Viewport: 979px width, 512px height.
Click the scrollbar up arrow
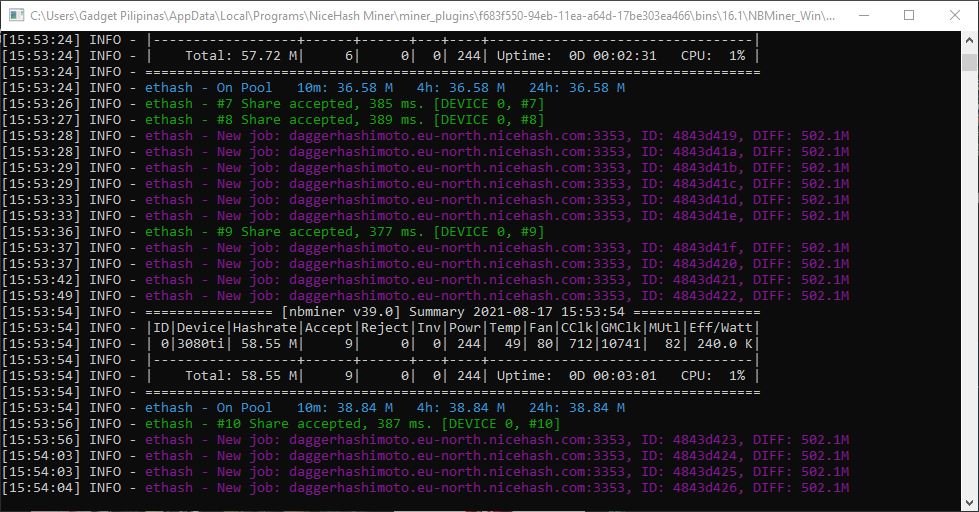point(969,39)
